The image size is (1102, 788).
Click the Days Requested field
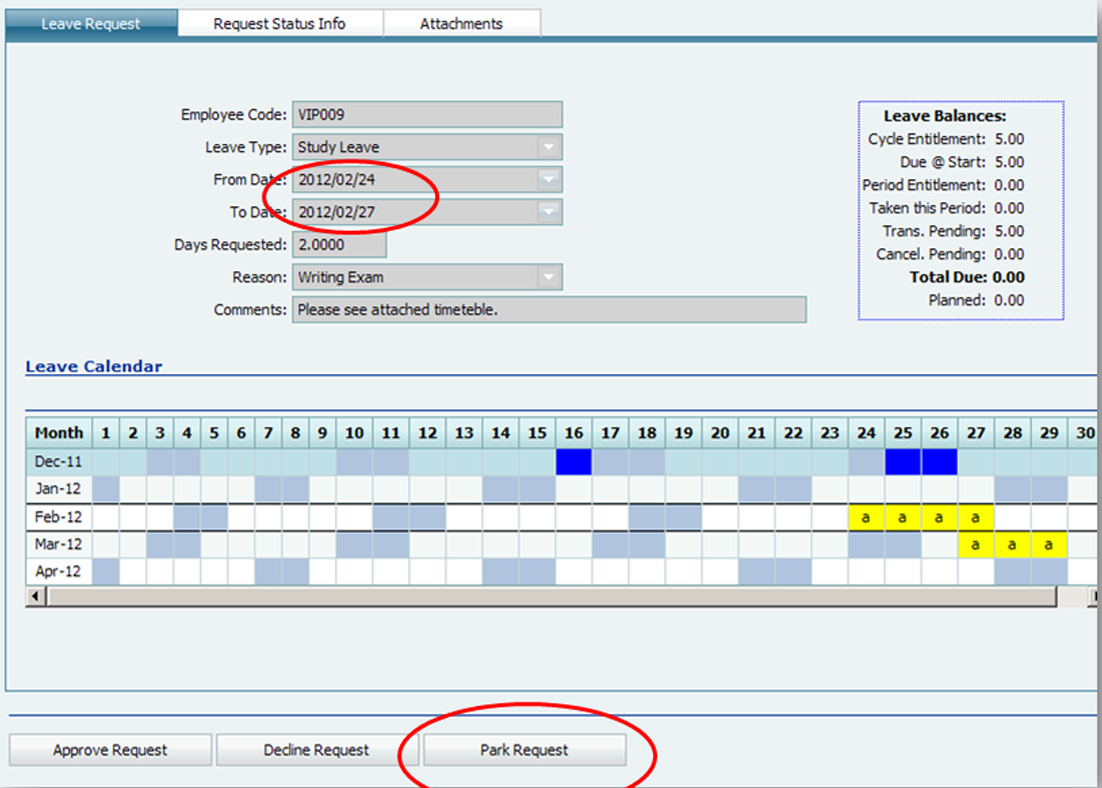pos(338,245)
